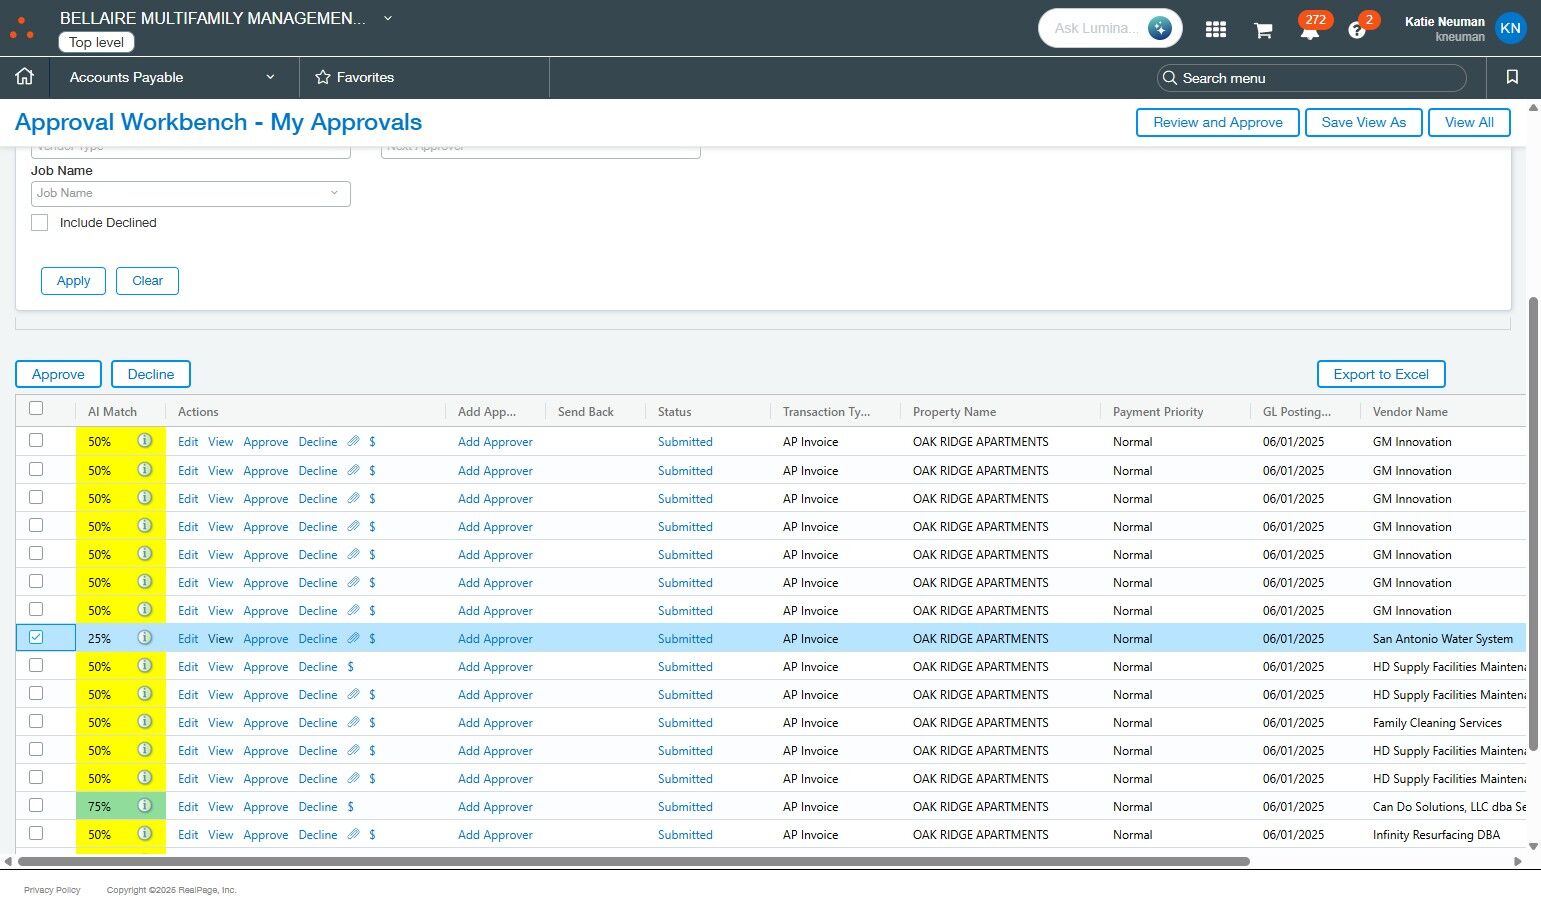Open the shopping cart icon
Screen dimensions: 1541x911
pos(1263,30)
